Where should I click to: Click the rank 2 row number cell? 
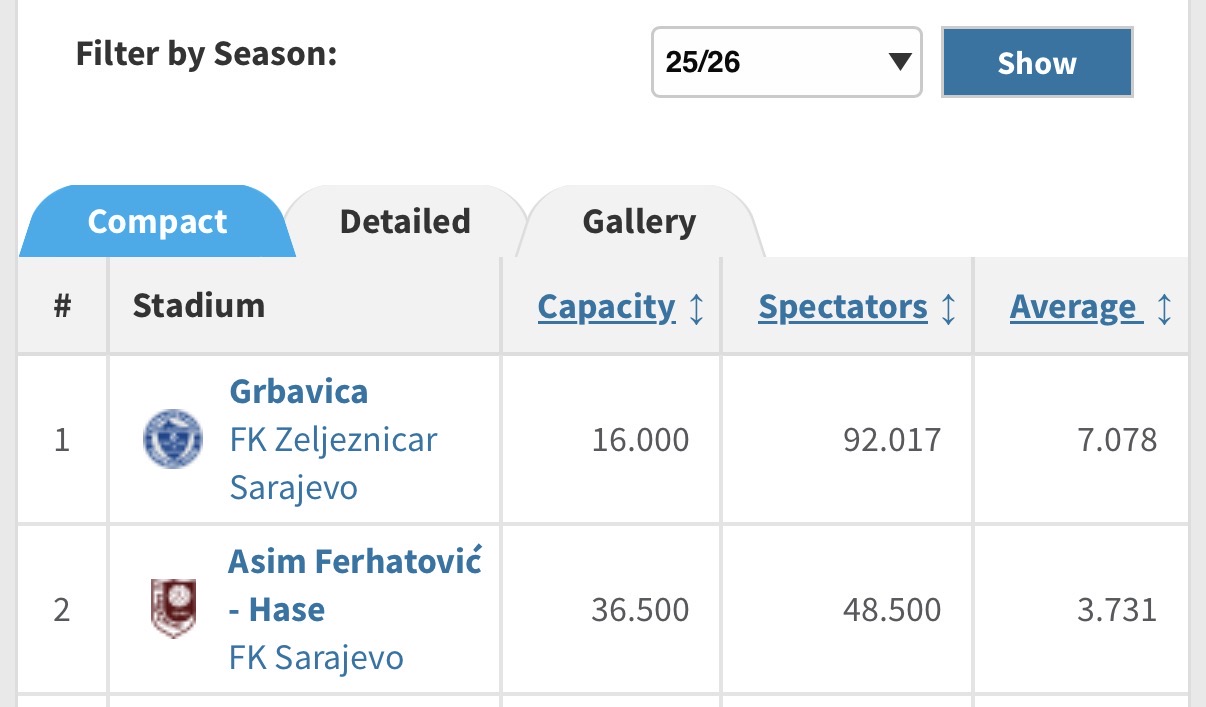pos(62,609)
